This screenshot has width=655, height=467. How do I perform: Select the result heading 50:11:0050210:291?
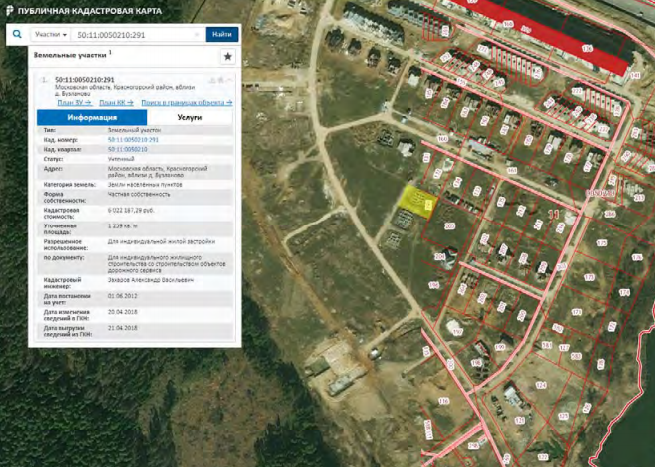(84, 80)
